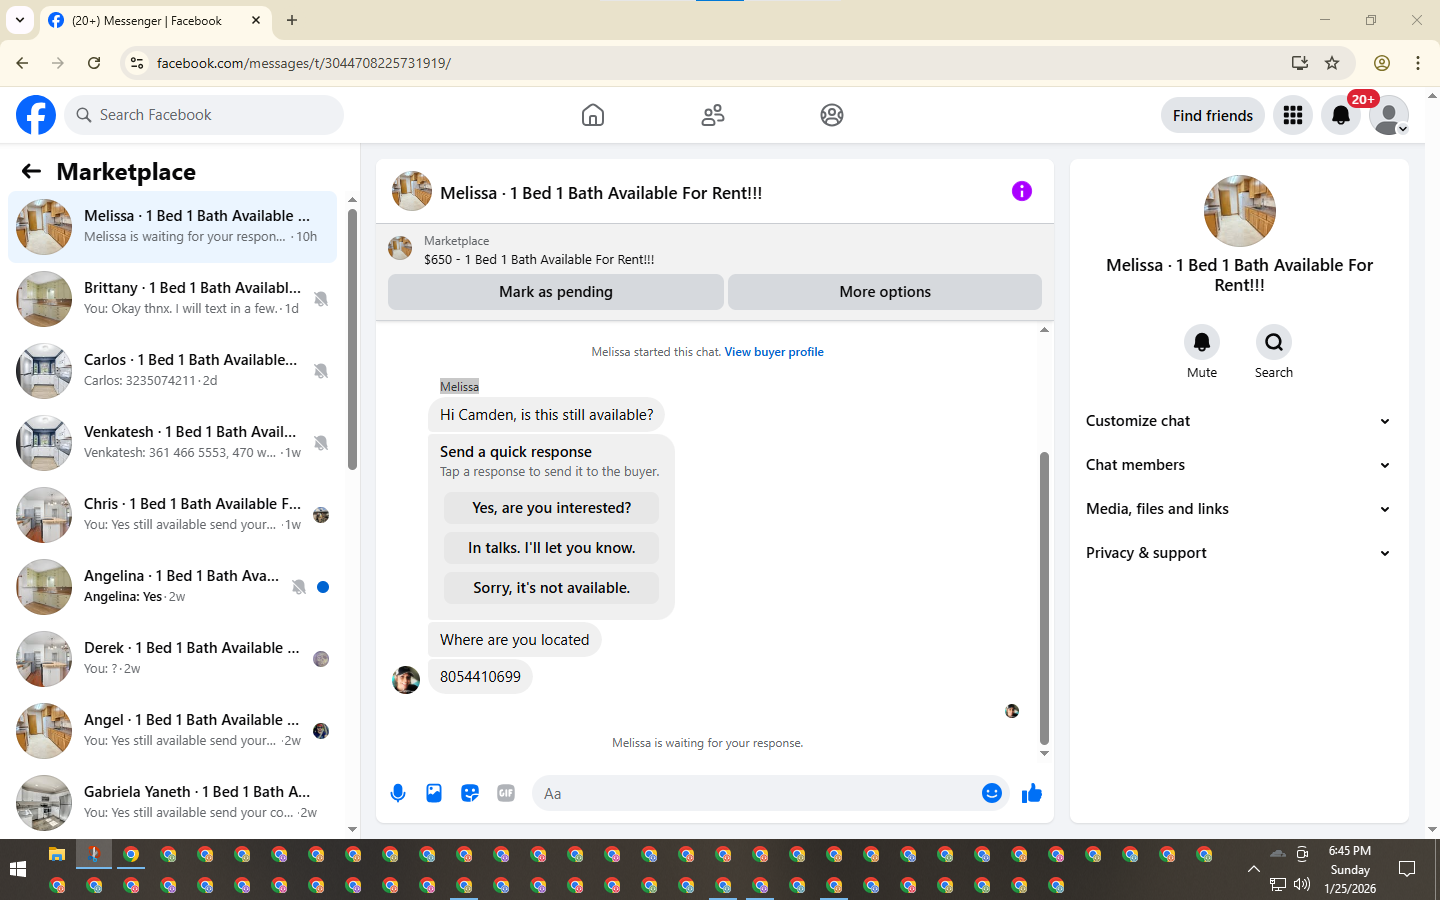
Task: Open File Explorer from the taskbar
Action: pyautogui.click(x=57, y=854)
